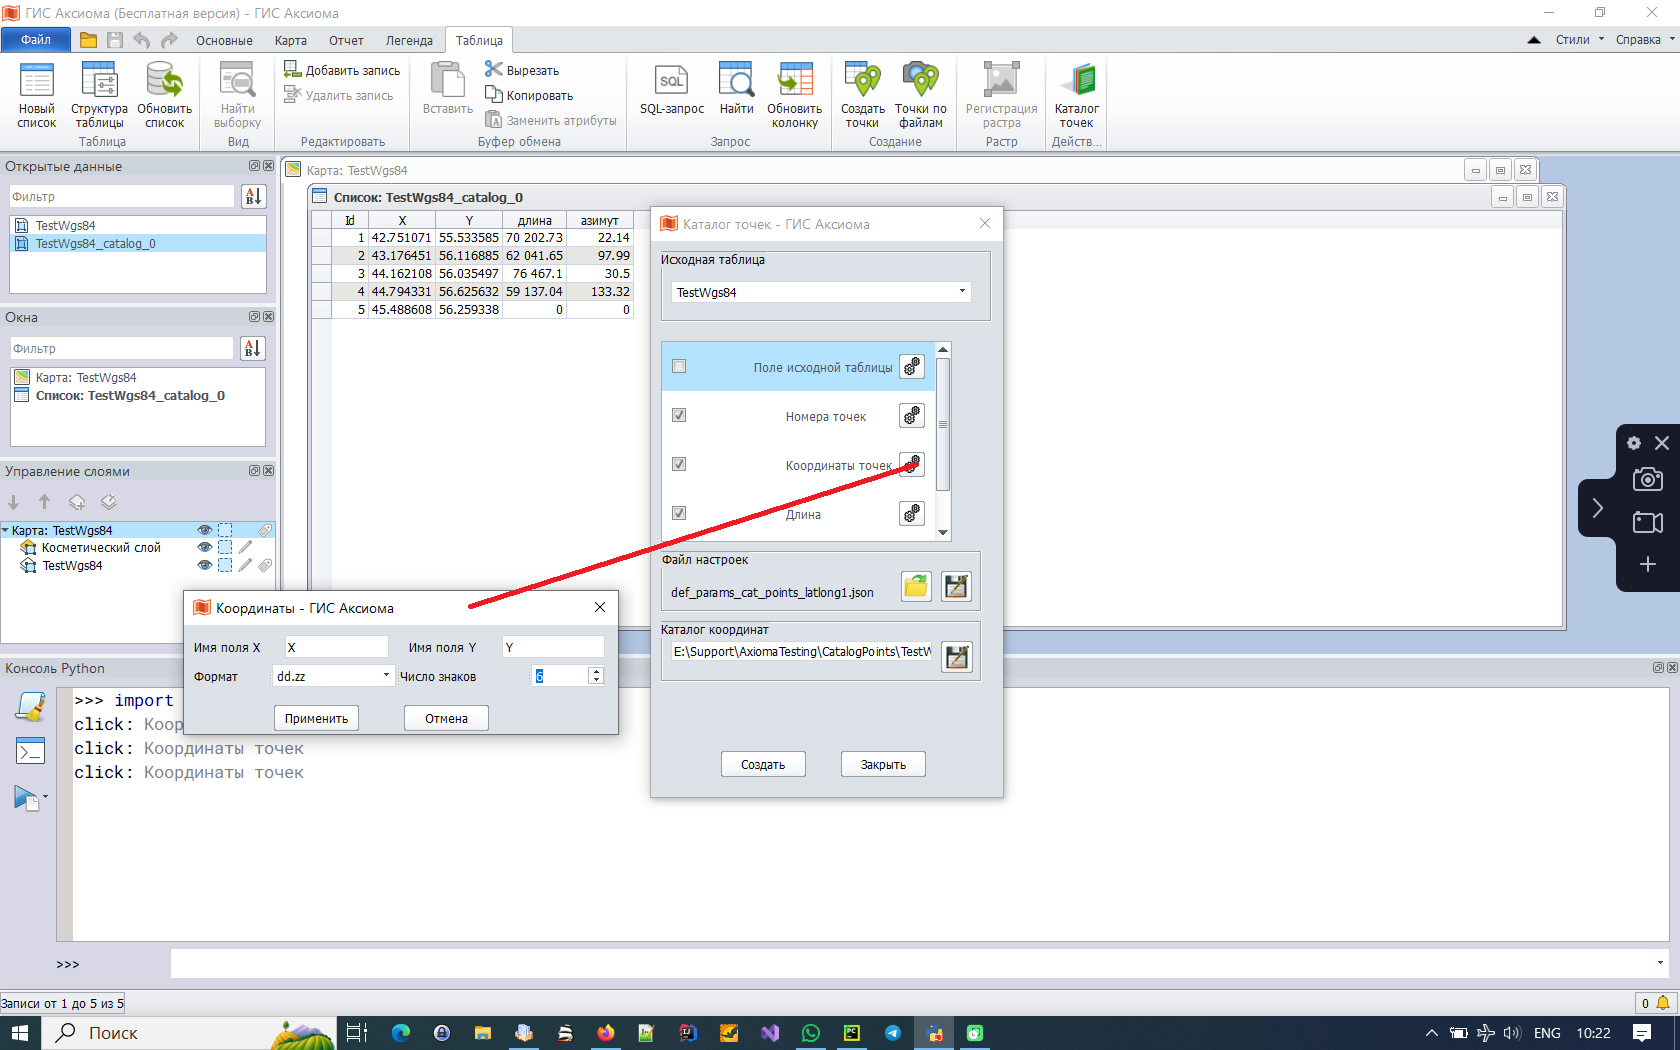Viewport: 1680px width, 1050px height.
Task: Hide the Косметический слой layer visibility
Action: 205,548
